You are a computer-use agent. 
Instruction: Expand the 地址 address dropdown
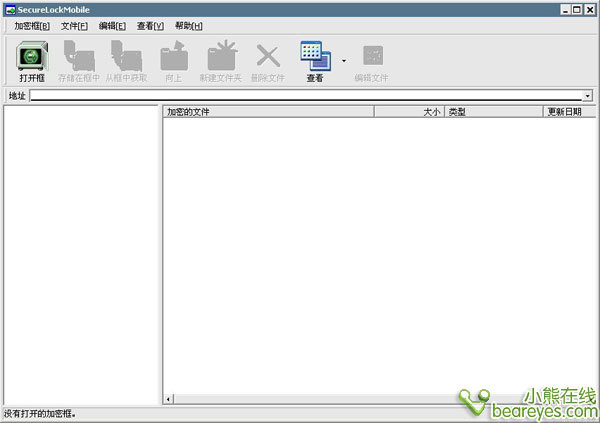(587, 96)
